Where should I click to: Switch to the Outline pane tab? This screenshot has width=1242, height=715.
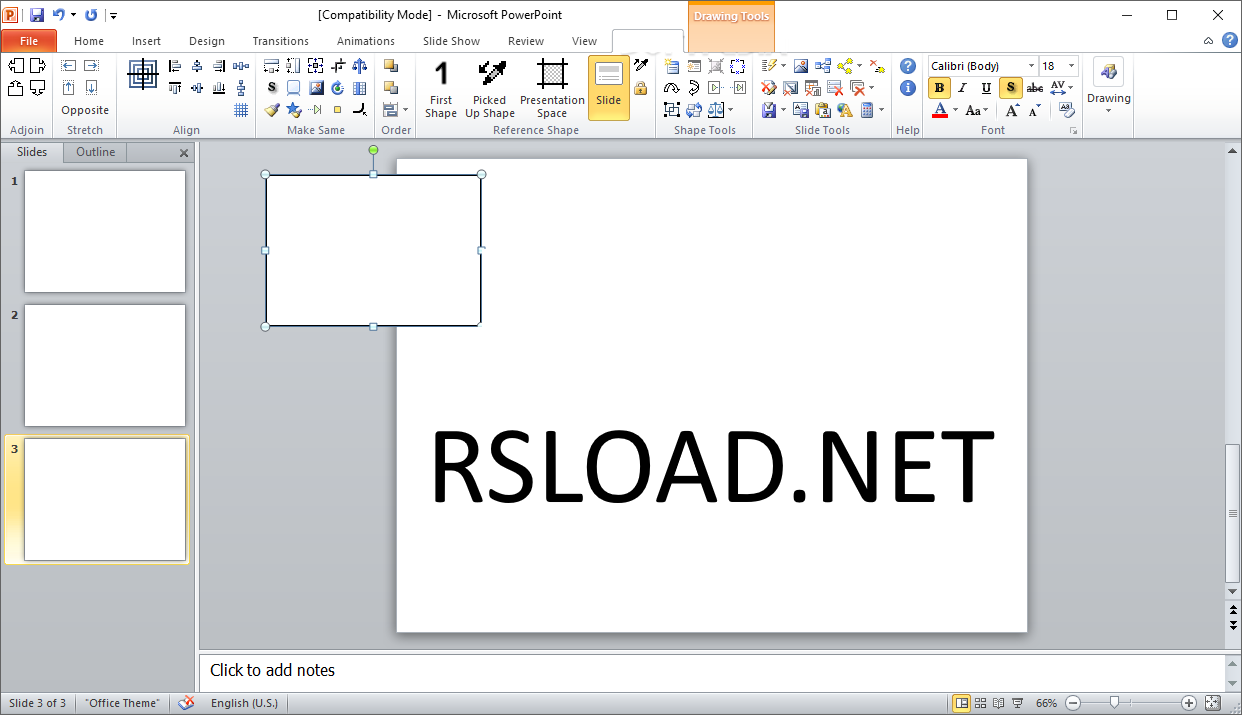(96, 152)
